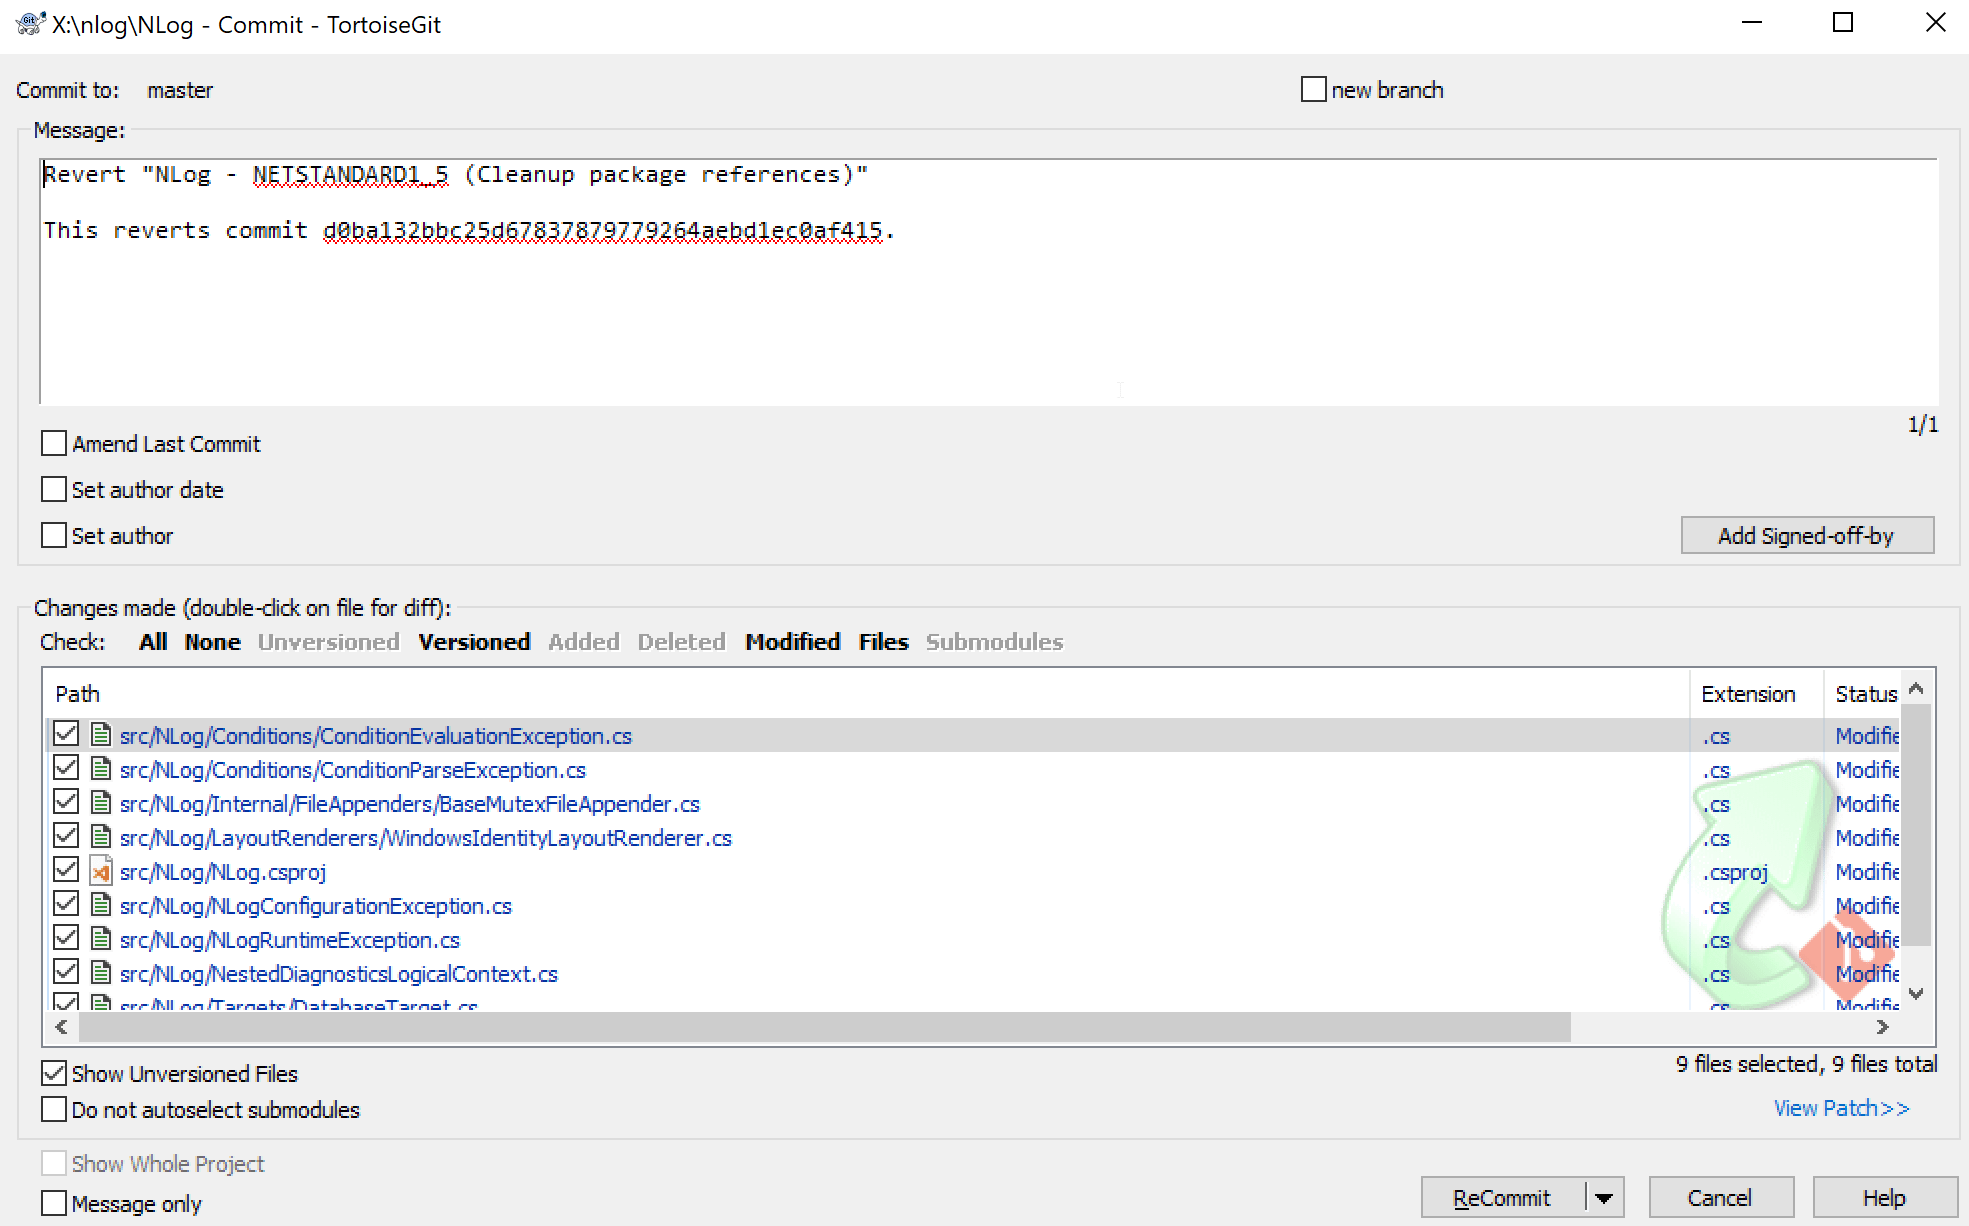Uncheck Show Unversioned Files
Image resolution: width=1969 pixels, height=1226 pixels.
(x=54, y=1073)
